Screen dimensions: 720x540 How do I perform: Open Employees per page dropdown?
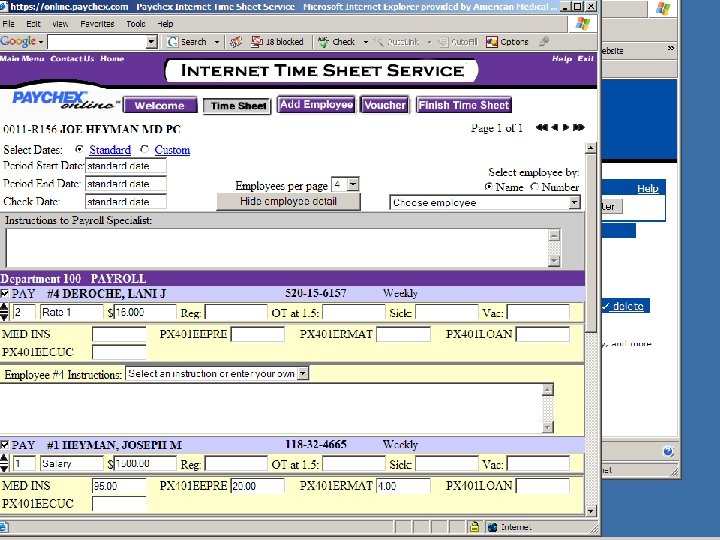pos(353,185)
